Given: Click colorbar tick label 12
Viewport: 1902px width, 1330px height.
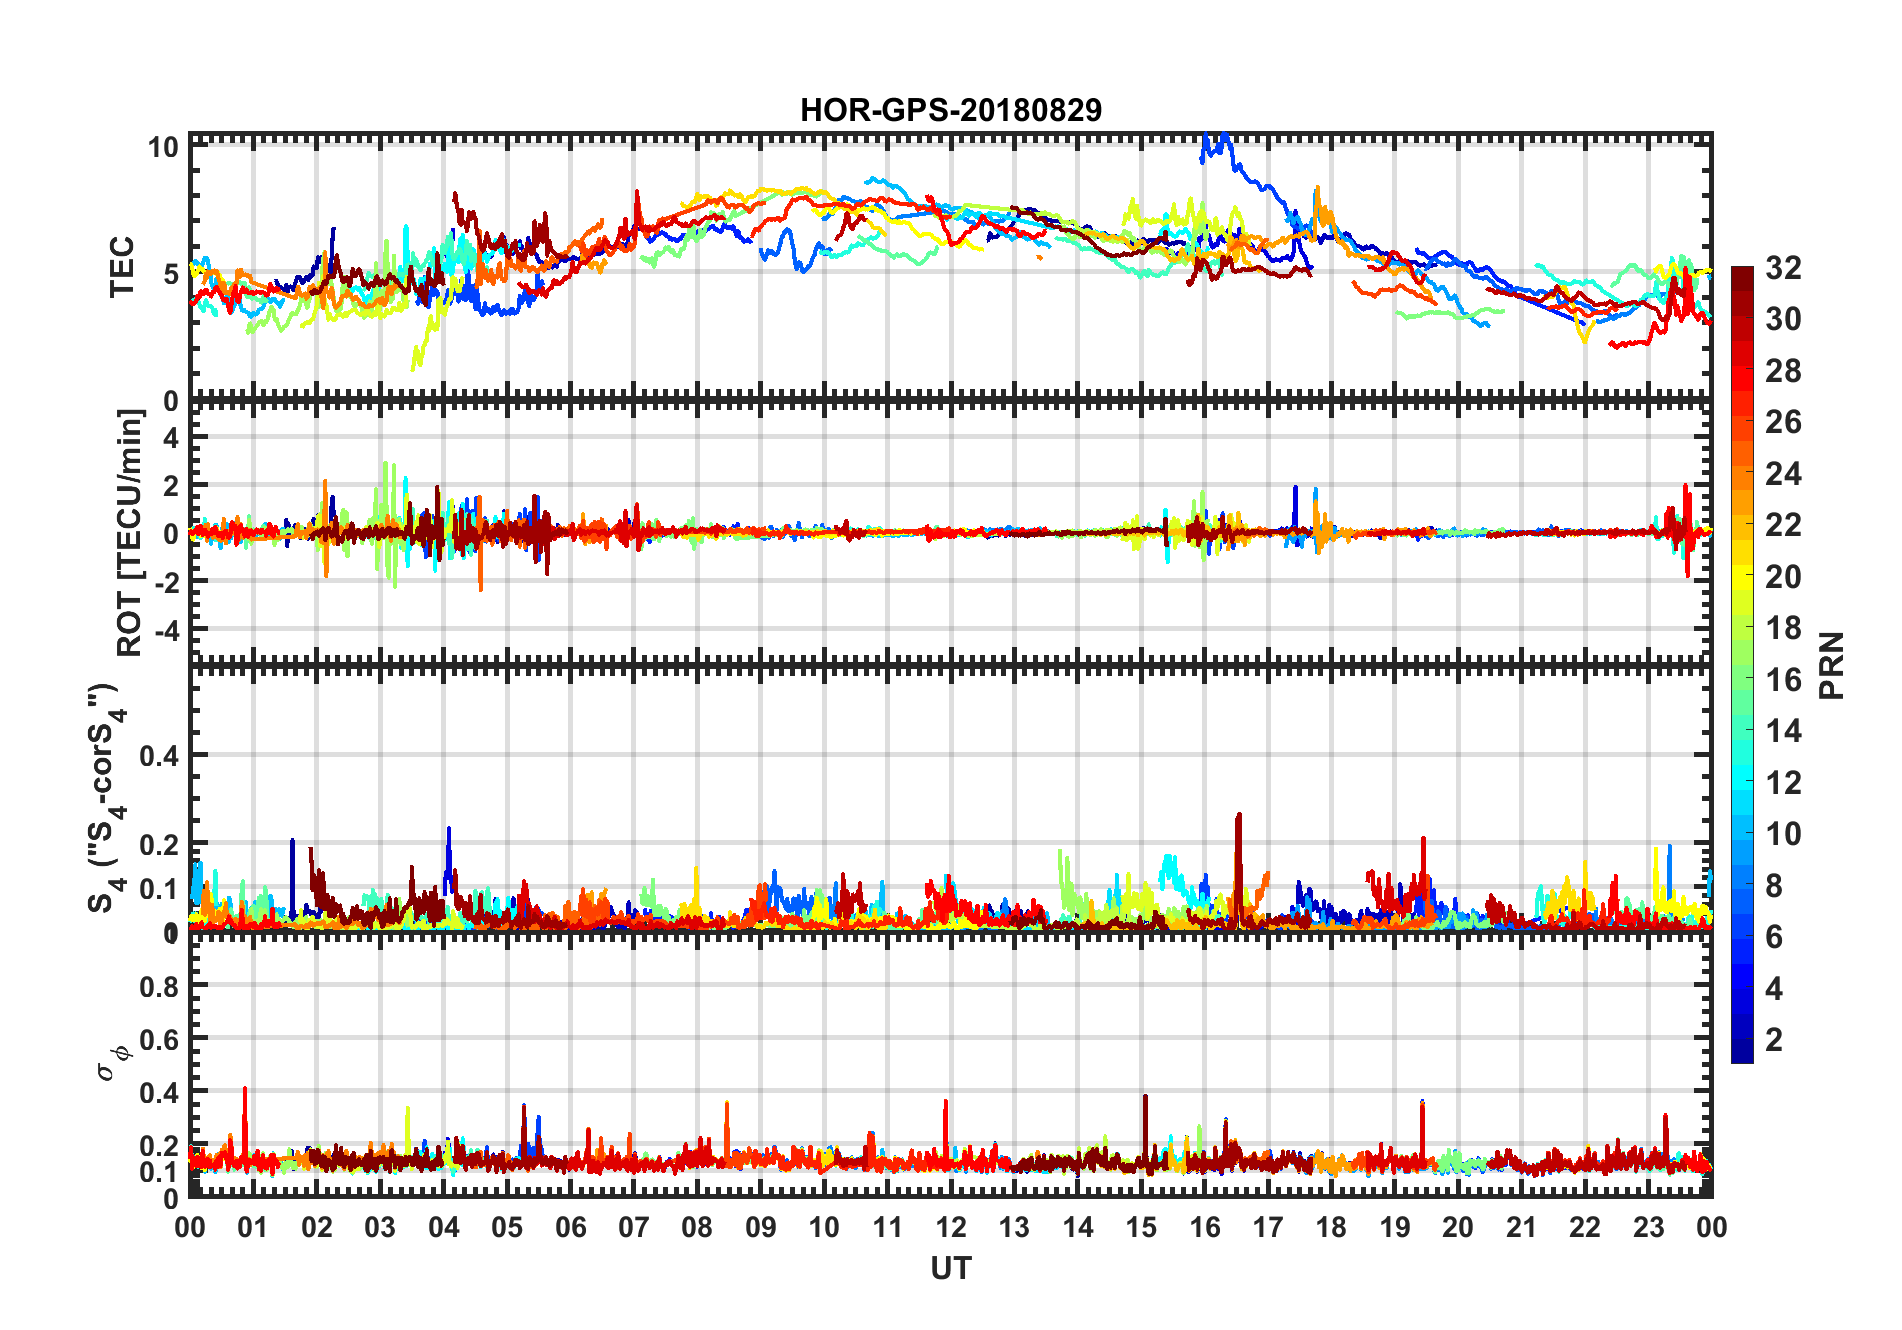Looking at the screenshot, I should tap(1783, 783).
